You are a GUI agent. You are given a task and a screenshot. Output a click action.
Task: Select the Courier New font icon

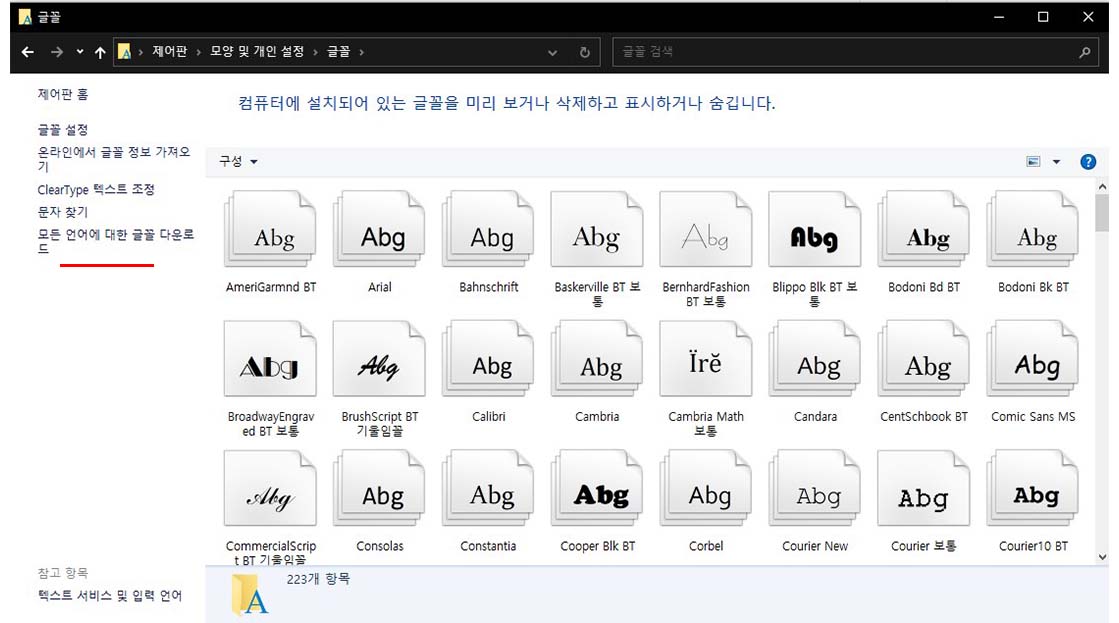[x=815, y=489]
